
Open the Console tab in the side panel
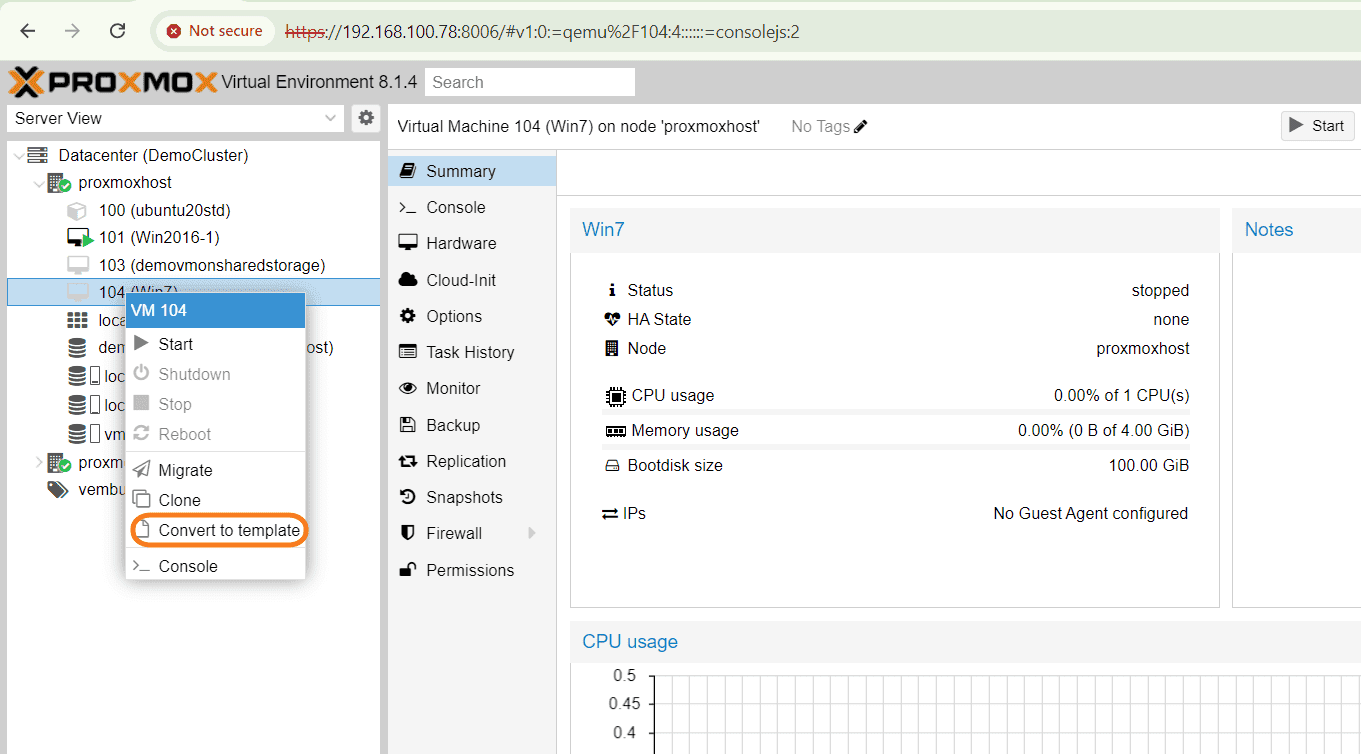pos(472,207)
